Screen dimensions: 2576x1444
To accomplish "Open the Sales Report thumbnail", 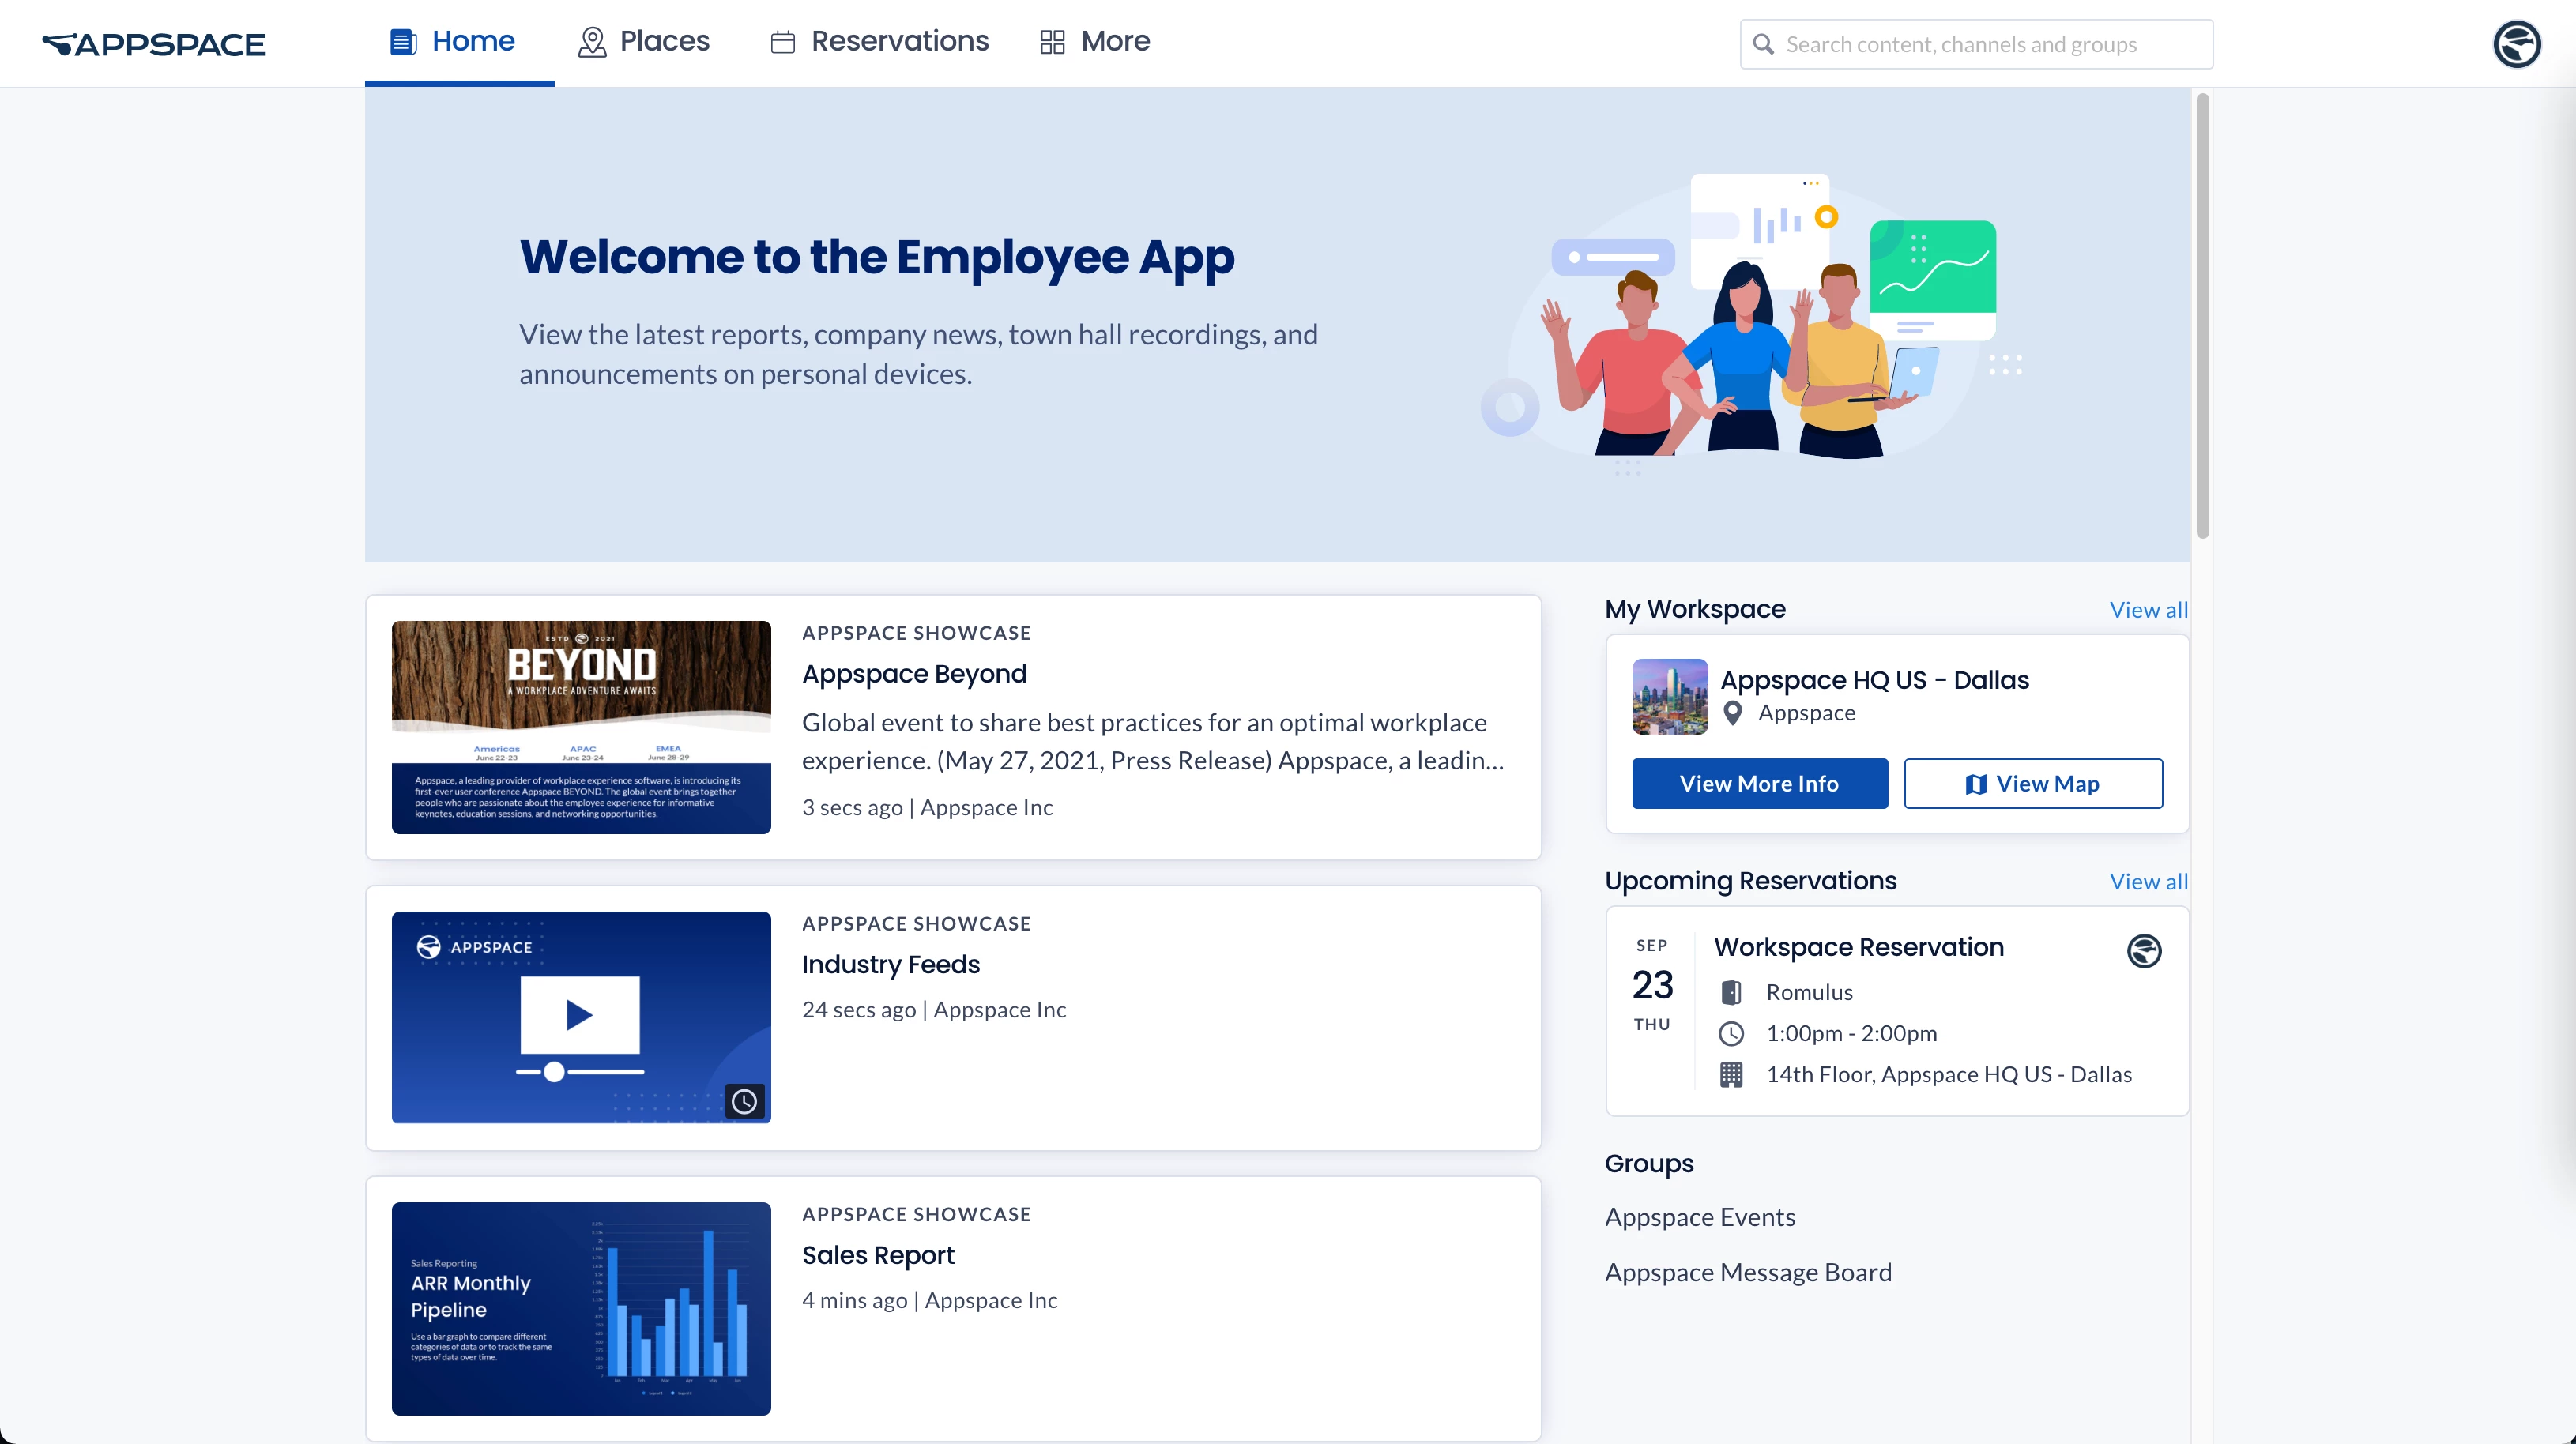I will pos(581,1308).
